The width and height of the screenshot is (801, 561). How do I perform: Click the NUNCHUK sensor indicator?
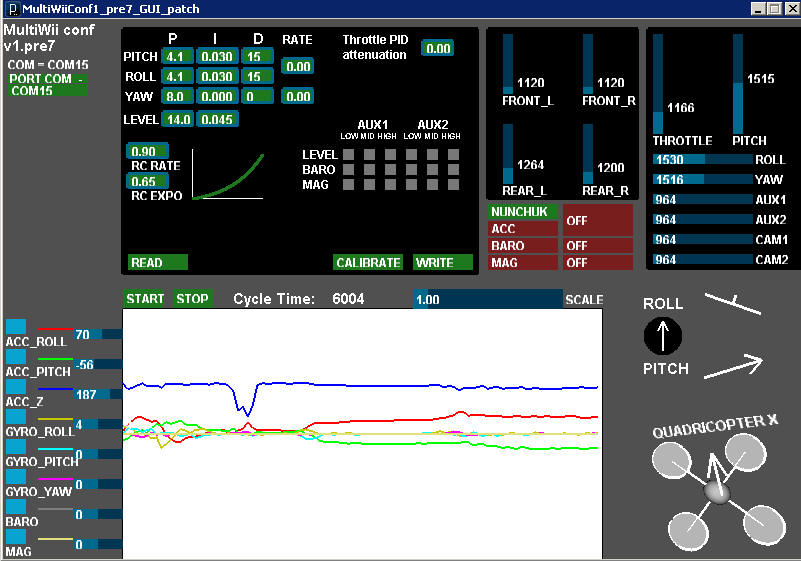(523, 212)
